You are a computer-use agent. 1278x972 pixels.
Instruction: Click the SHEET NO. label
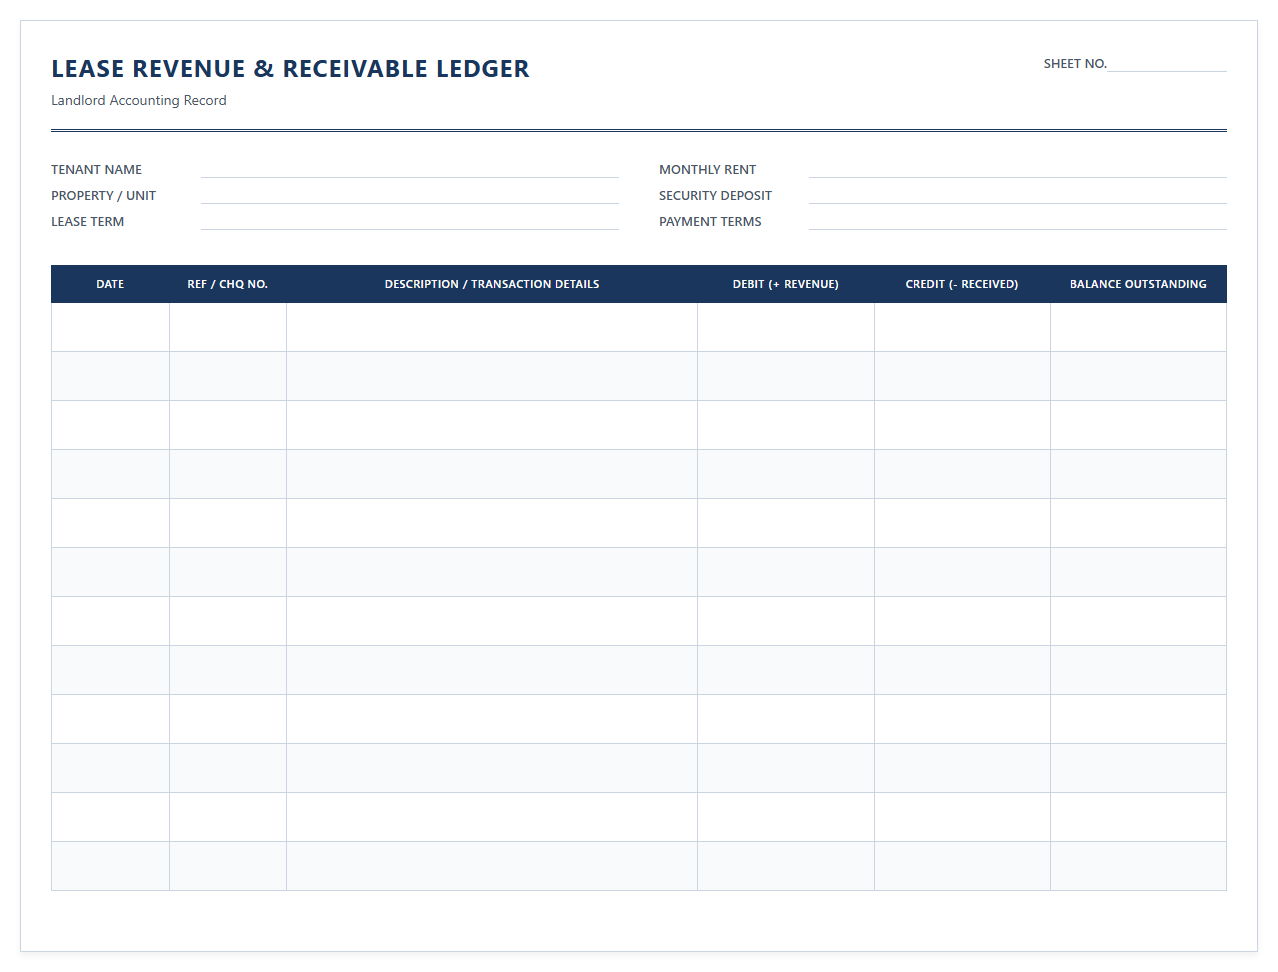(x=1075, y=63)
